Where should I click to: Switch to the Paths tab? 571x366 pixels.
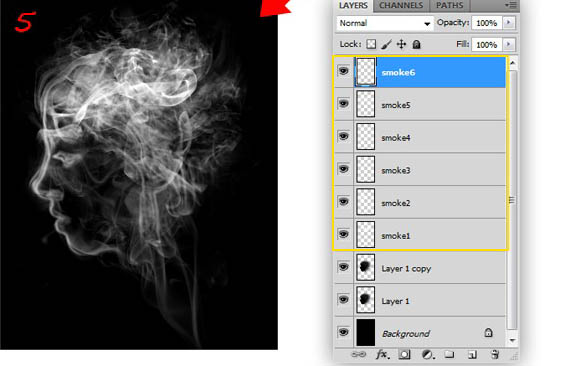click(449, 5)
